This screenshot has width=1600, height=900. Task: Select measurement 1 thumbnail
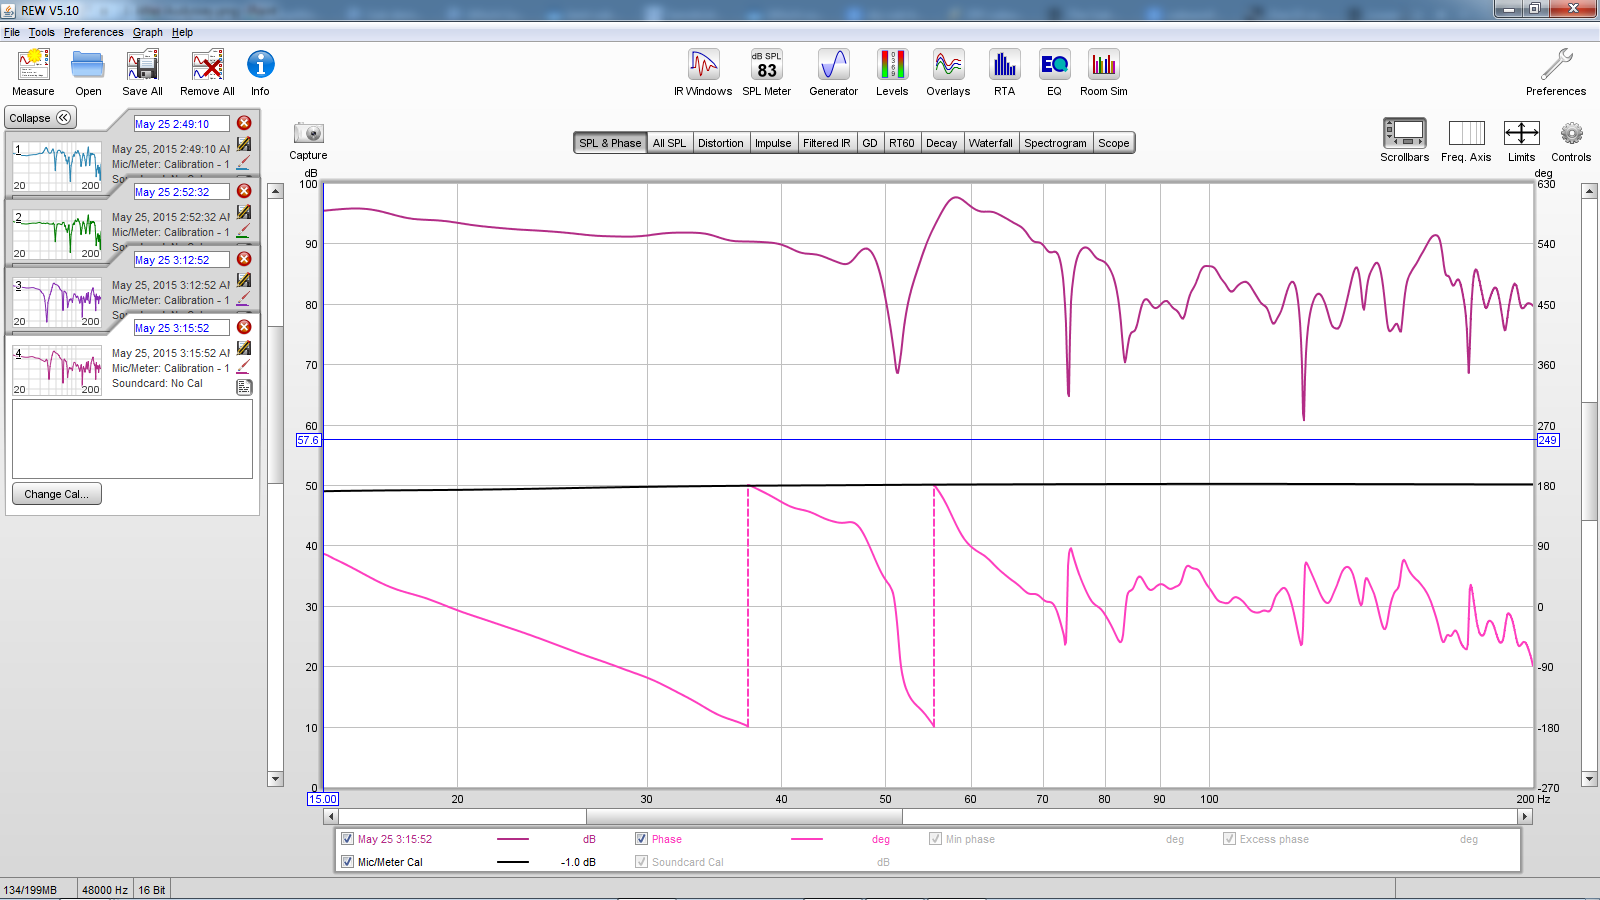57,166
